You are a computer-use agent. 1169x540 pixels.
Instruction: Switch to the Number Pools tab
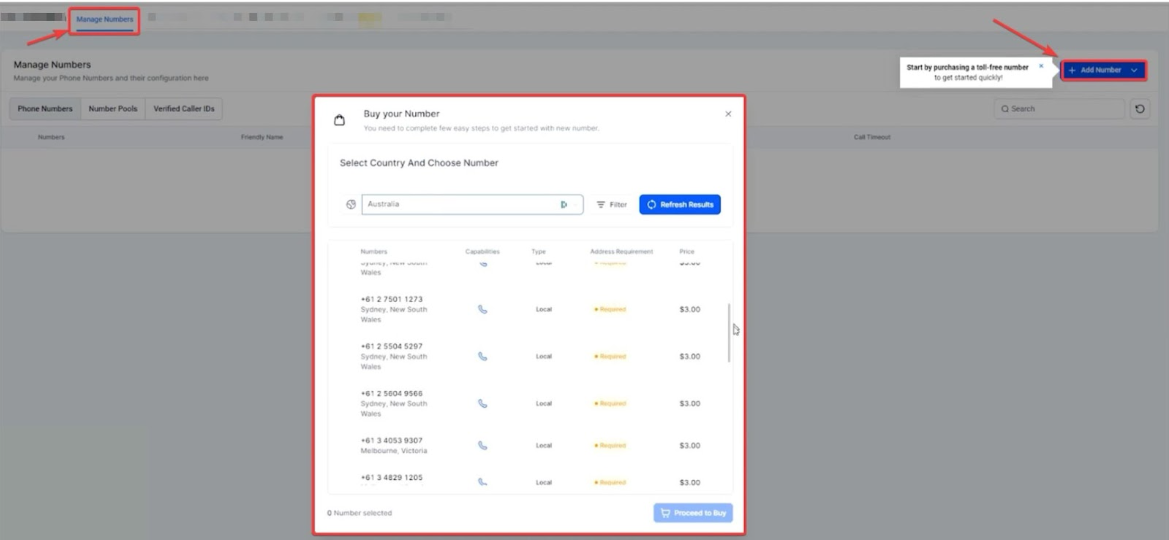tap(113, 108)
